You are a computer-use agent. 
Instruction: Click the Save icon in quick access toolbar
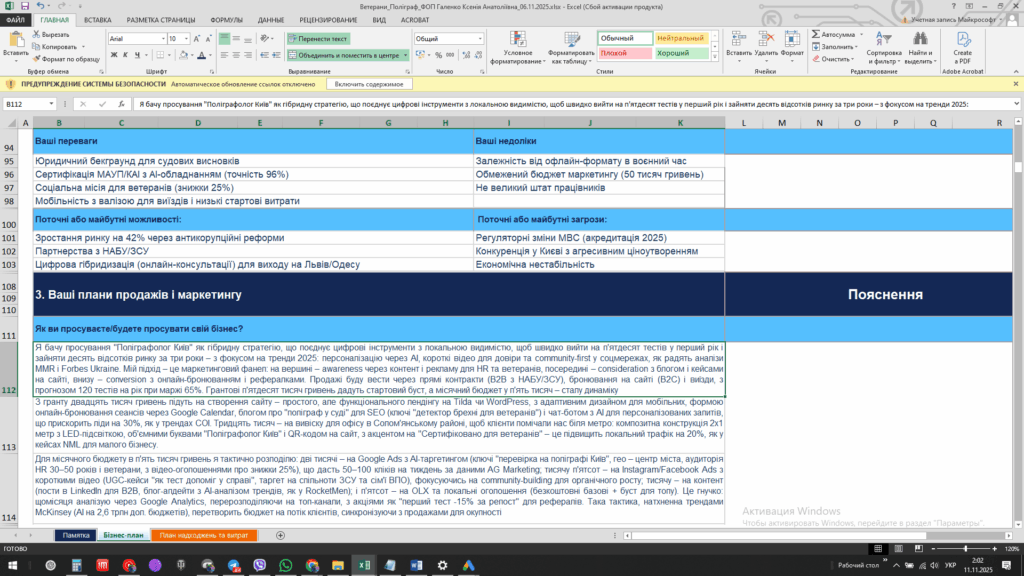22,6
